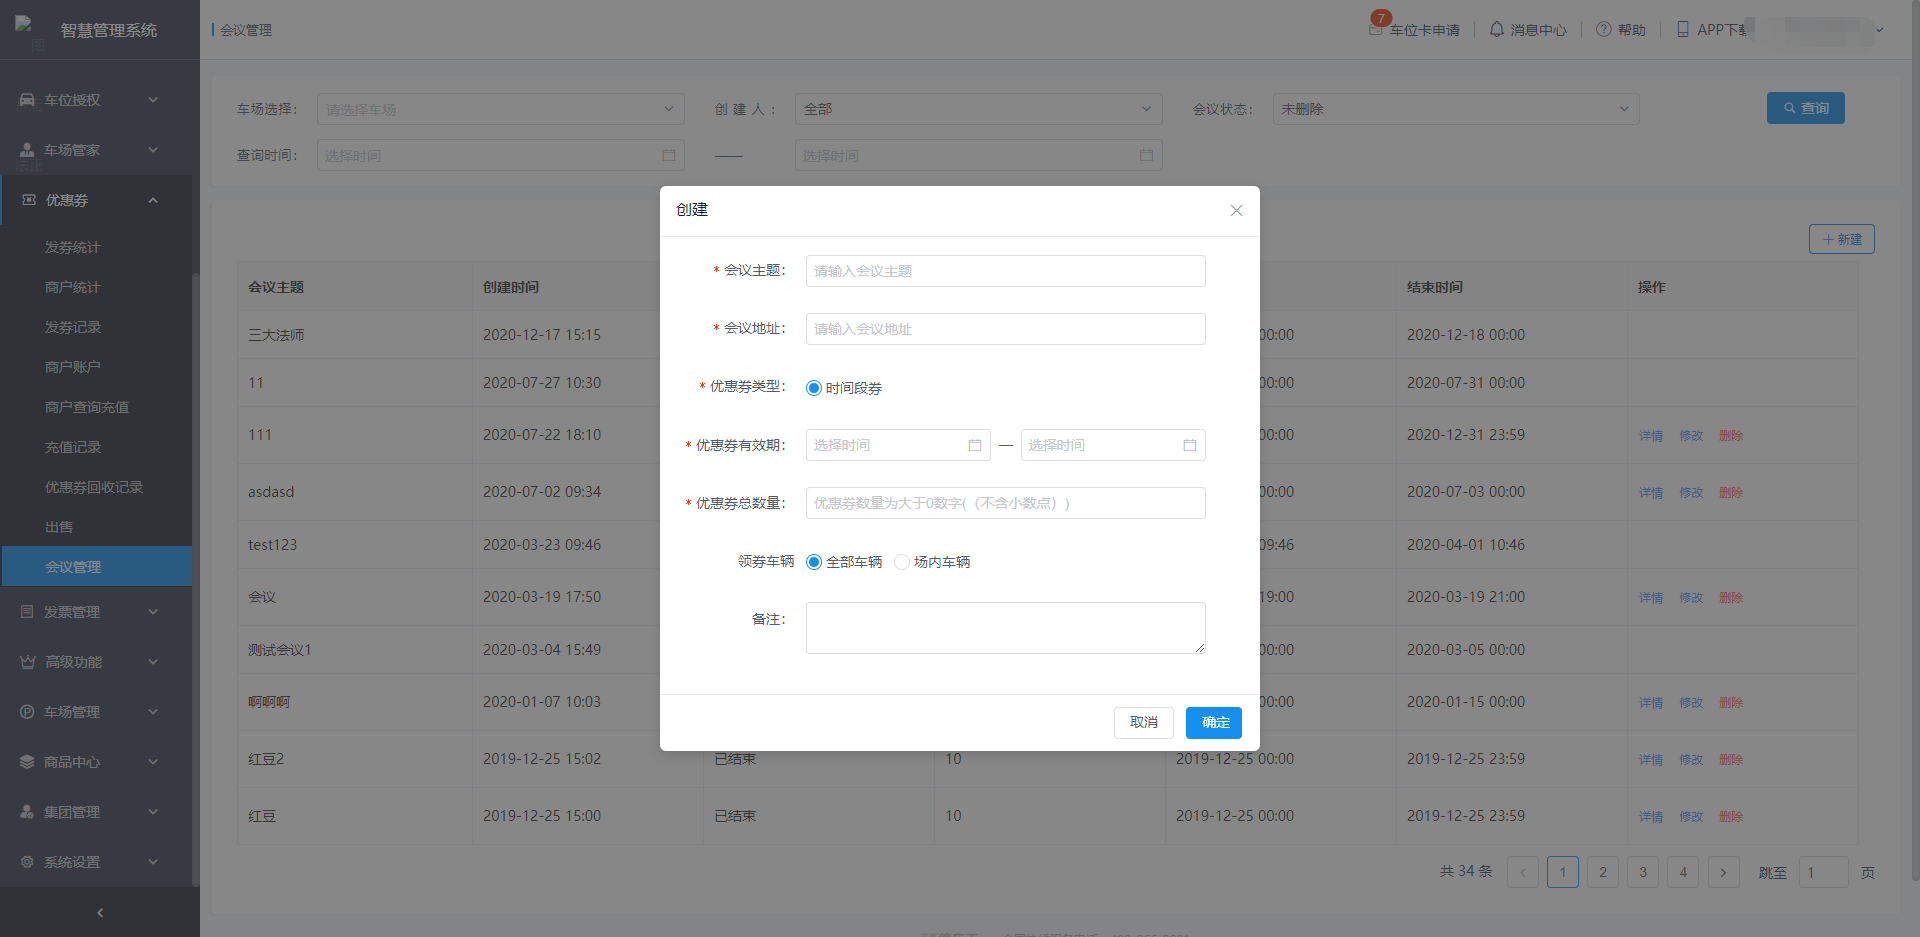This screenshot has width=1920, height=937.
Task: Click the APP下载 phone icon
Action: (1683, 29)
